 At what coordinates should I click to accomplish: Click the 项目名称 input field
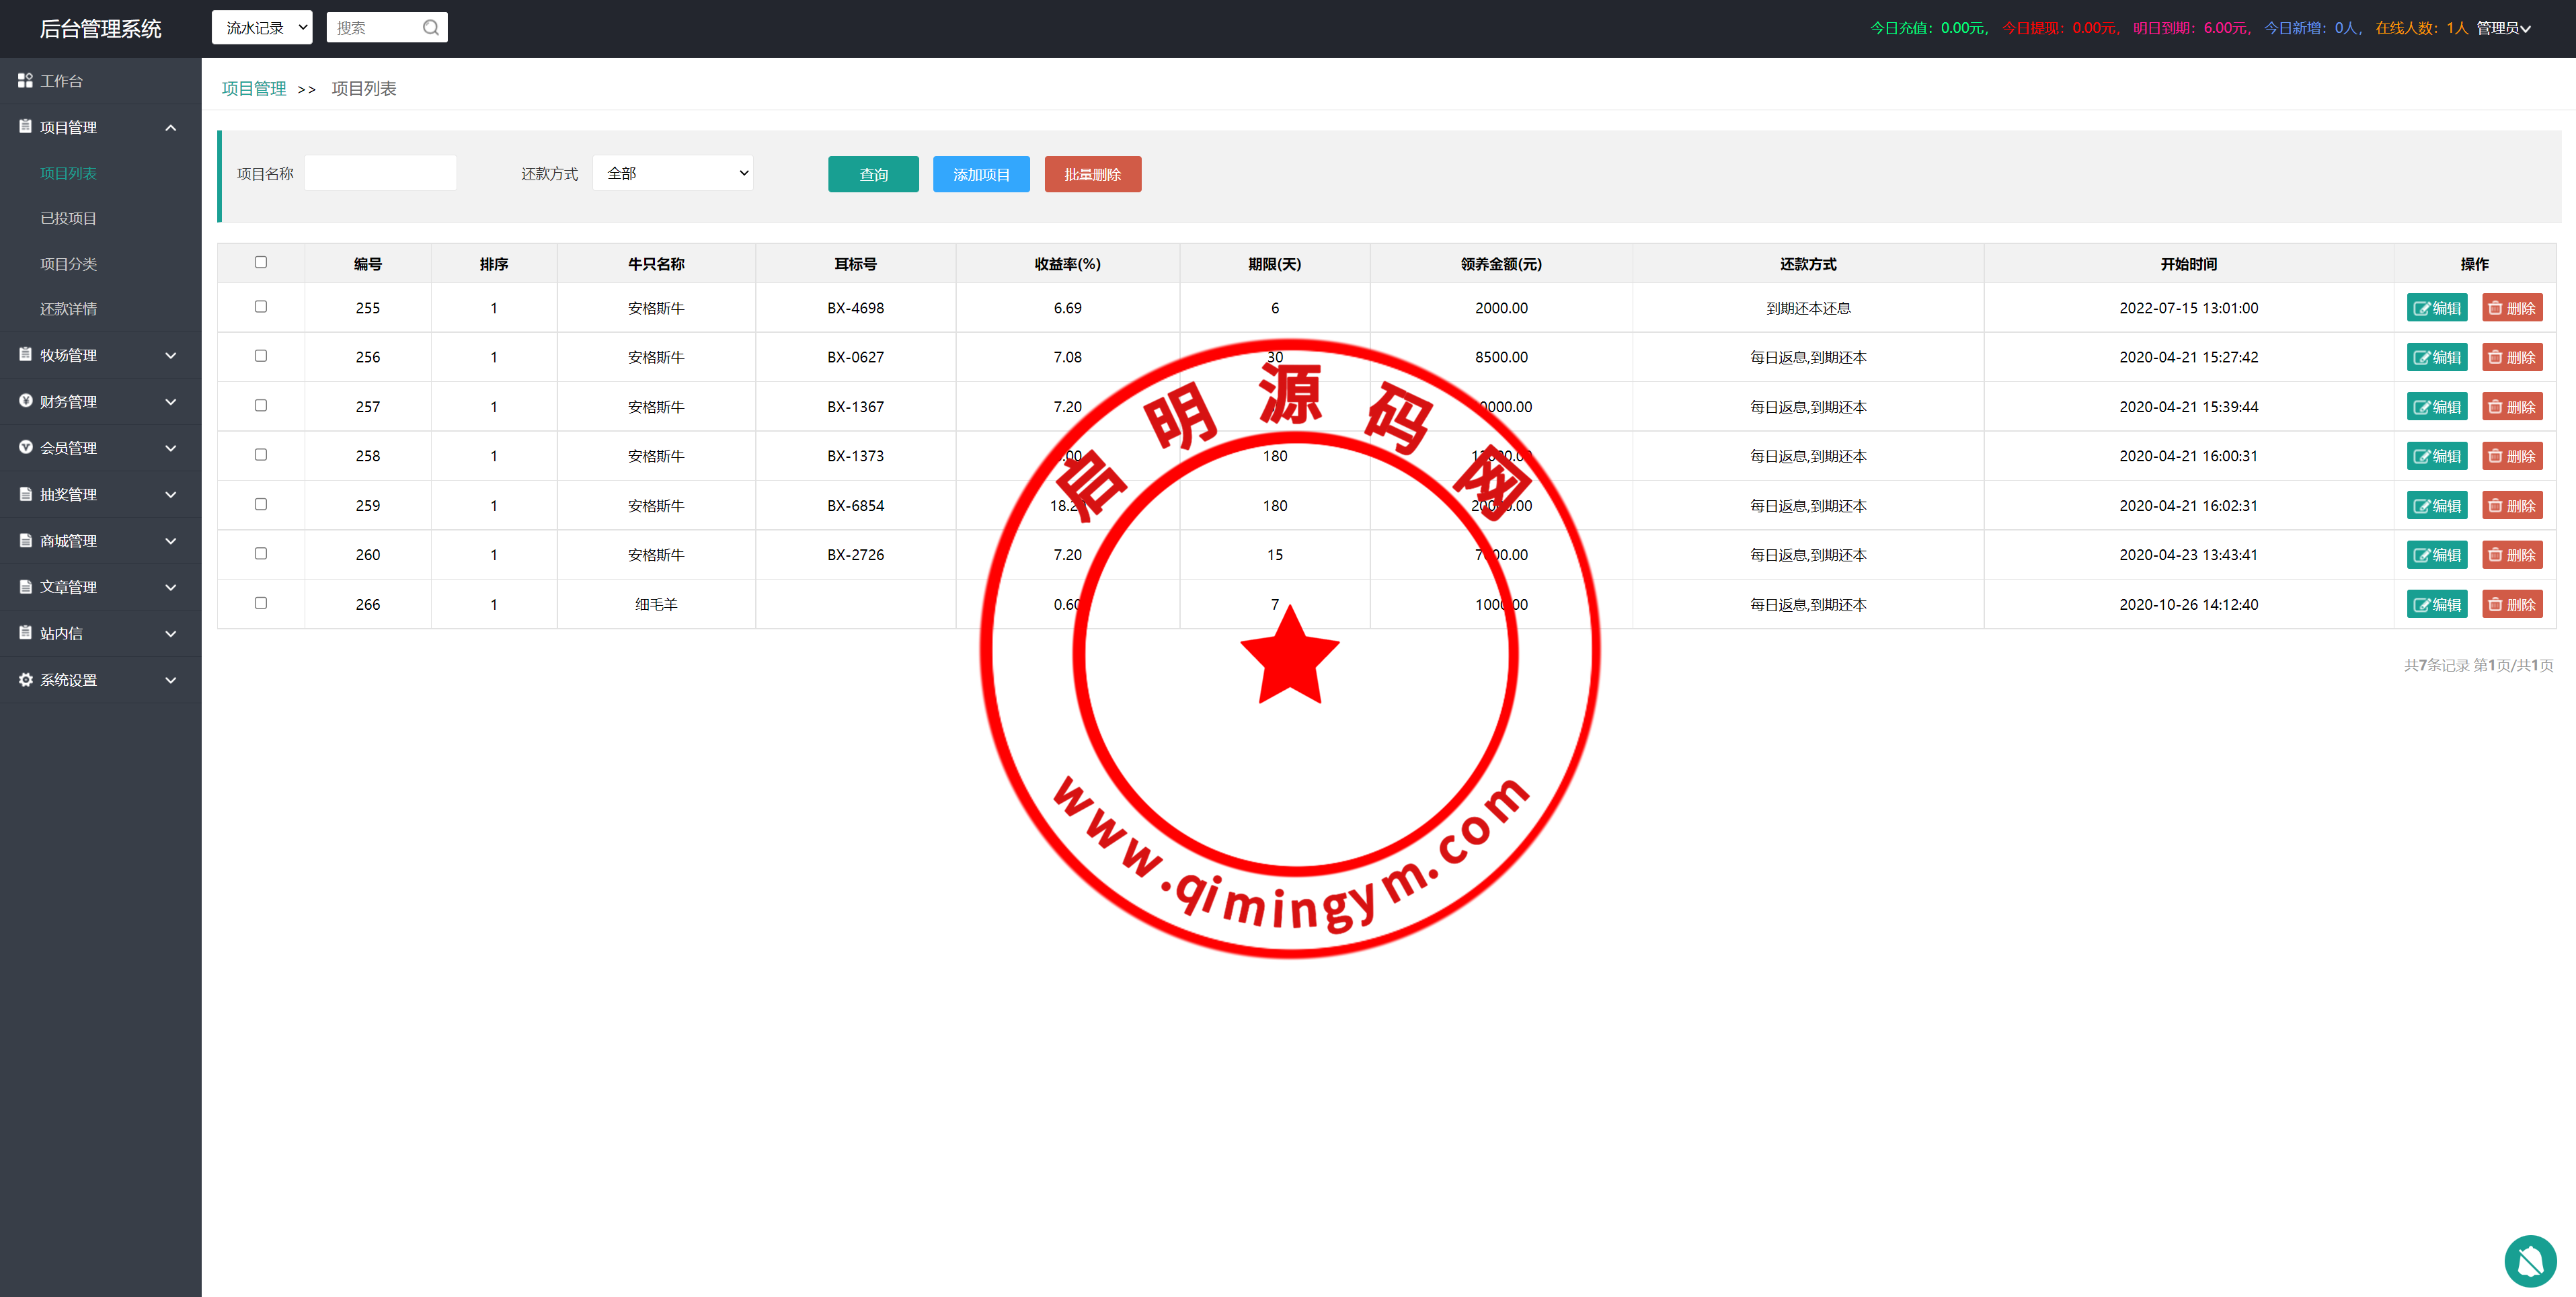click(380, 173)
